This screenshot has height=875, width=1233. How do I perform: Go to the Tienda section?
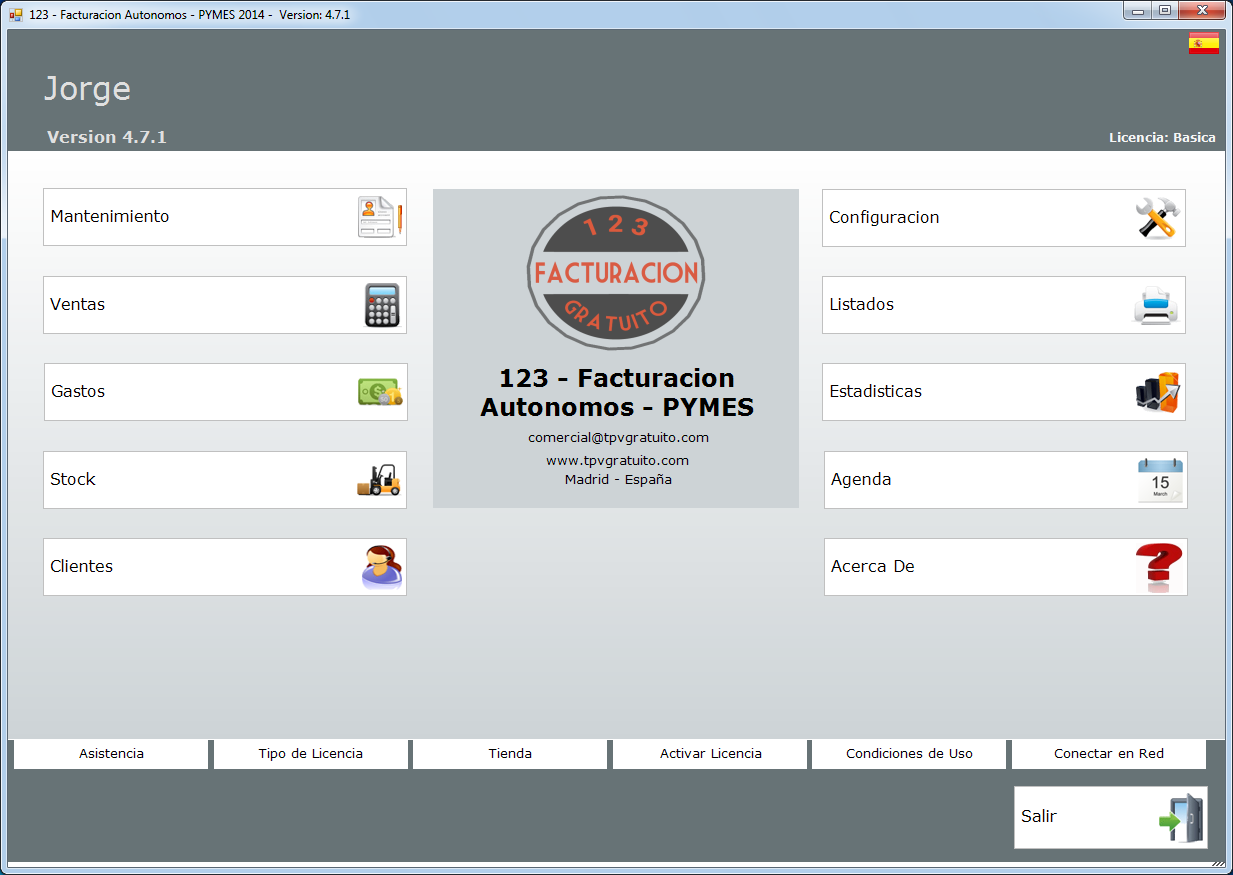(510, 754)
